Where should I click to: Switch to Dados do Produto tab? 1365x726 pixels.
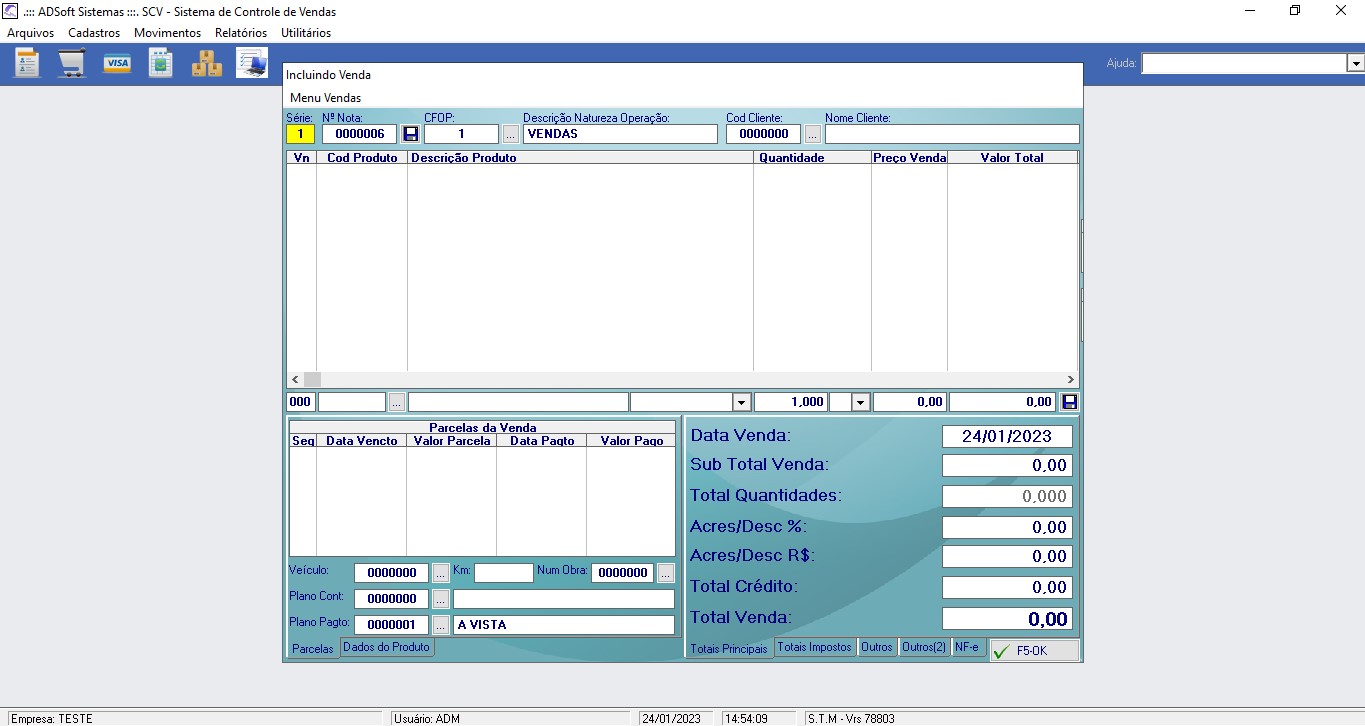tap(386, 647)
